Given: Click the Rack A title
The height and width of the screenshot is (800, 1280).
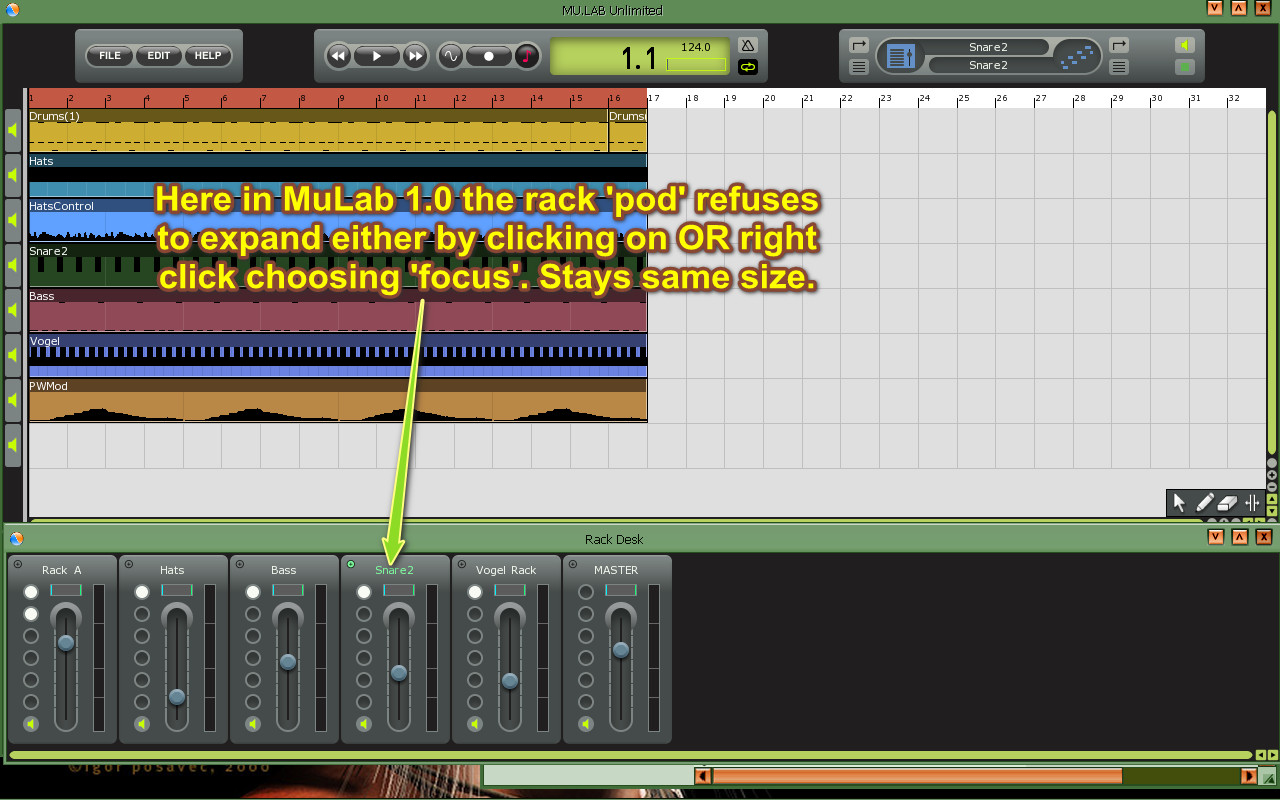Looking at the screenshot, I should pyautogui.click(x=62, y=570).
